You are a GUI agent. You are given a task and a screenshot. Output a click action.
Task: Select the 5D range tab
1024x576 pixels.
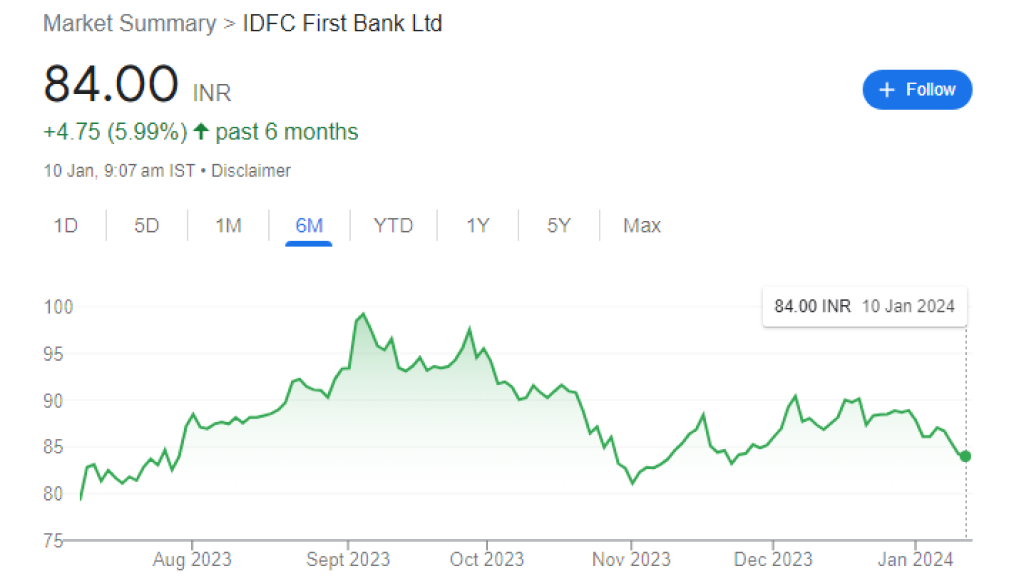click(x=146, y=226)
